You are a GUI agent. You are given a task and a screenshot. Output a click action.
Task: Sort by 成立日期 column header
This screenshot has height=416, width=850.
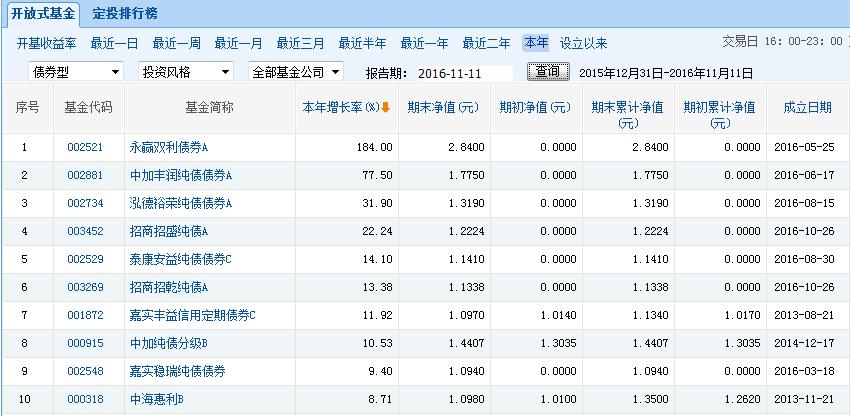click(807, 108)
